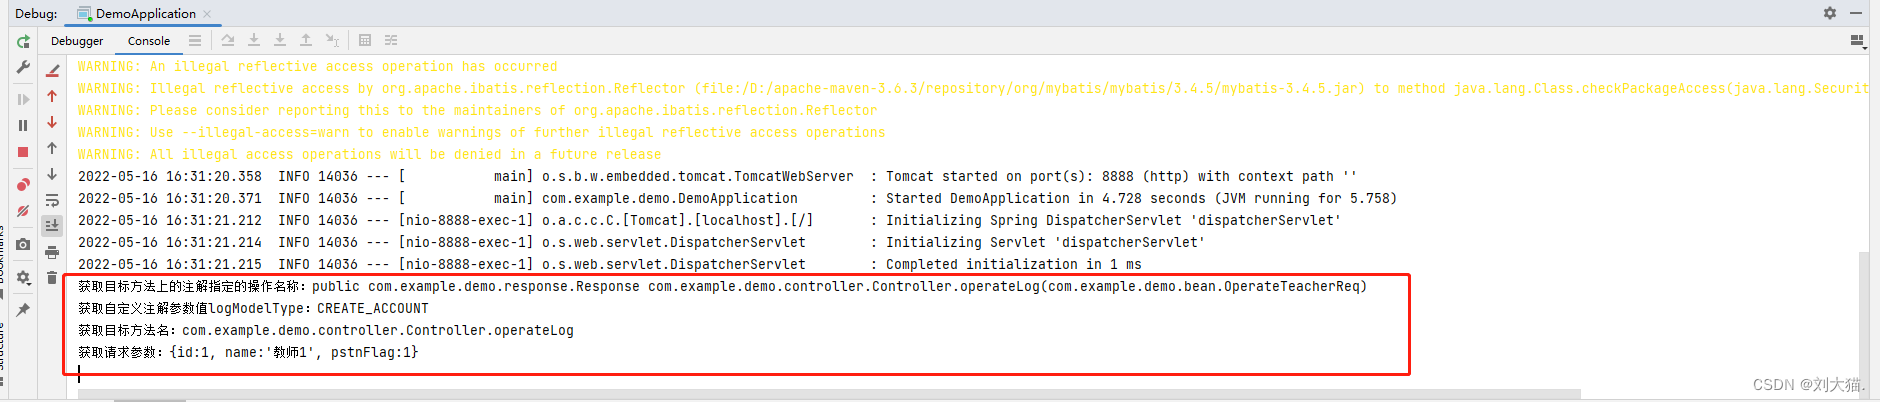Click the grey up arrow in the console gutter
This screenshot has height=402, width=1880.
tap(53, 148)
